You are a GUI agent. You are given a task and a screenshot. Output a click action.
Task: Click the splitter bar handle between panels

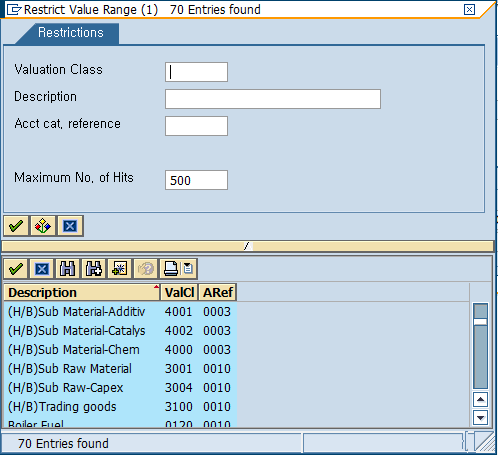(x=247, y=246)
